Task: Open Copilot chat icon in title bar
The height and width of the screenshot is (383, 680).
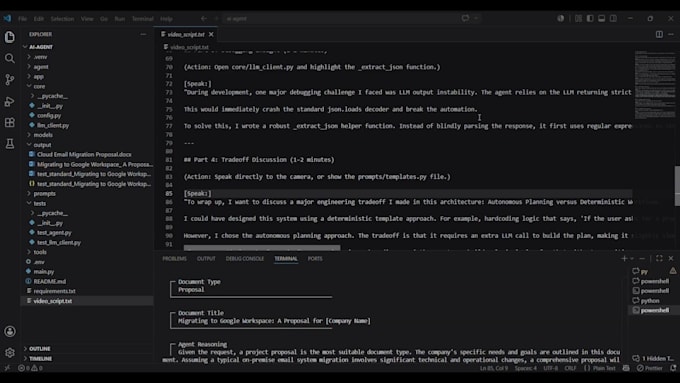Action: click(465, 18)
